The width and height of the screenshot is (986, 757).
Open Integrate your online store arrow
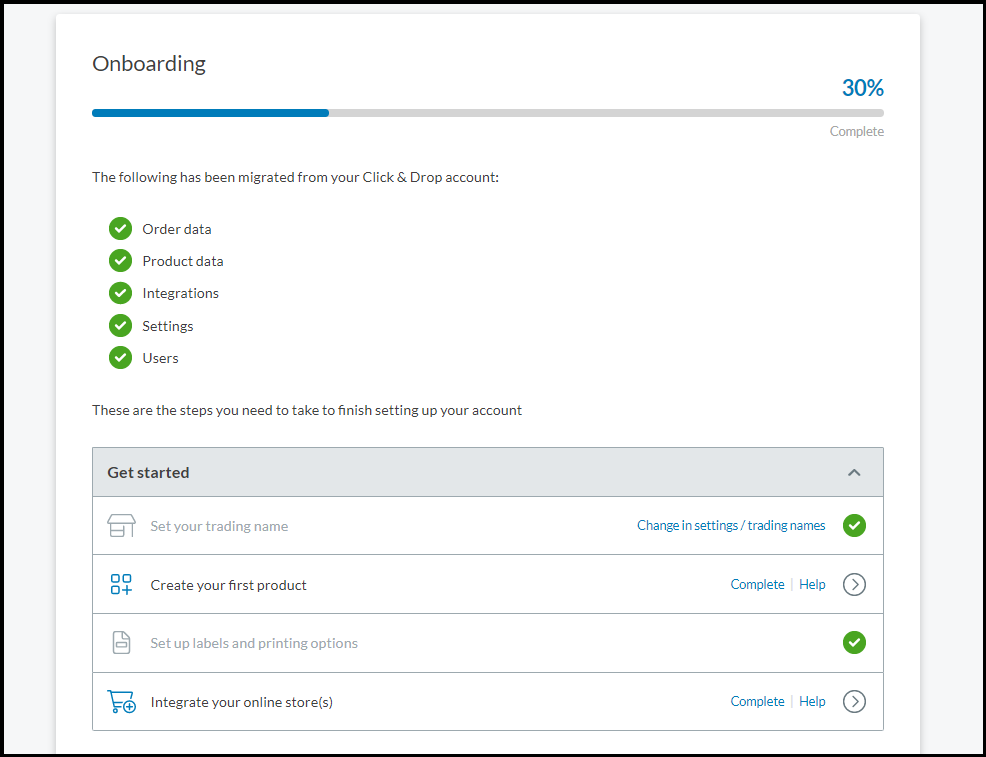coord(854,701)
